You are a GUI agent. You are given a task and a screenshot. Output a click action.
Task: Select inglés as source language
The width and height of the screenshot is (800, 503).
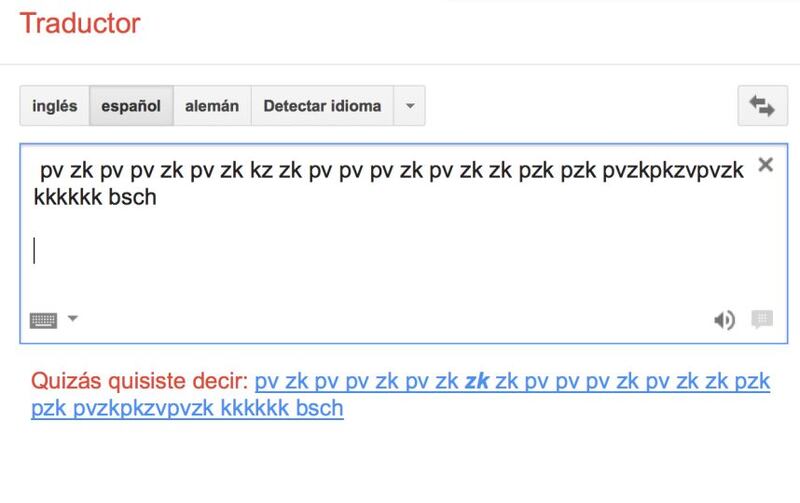point(55,106)
